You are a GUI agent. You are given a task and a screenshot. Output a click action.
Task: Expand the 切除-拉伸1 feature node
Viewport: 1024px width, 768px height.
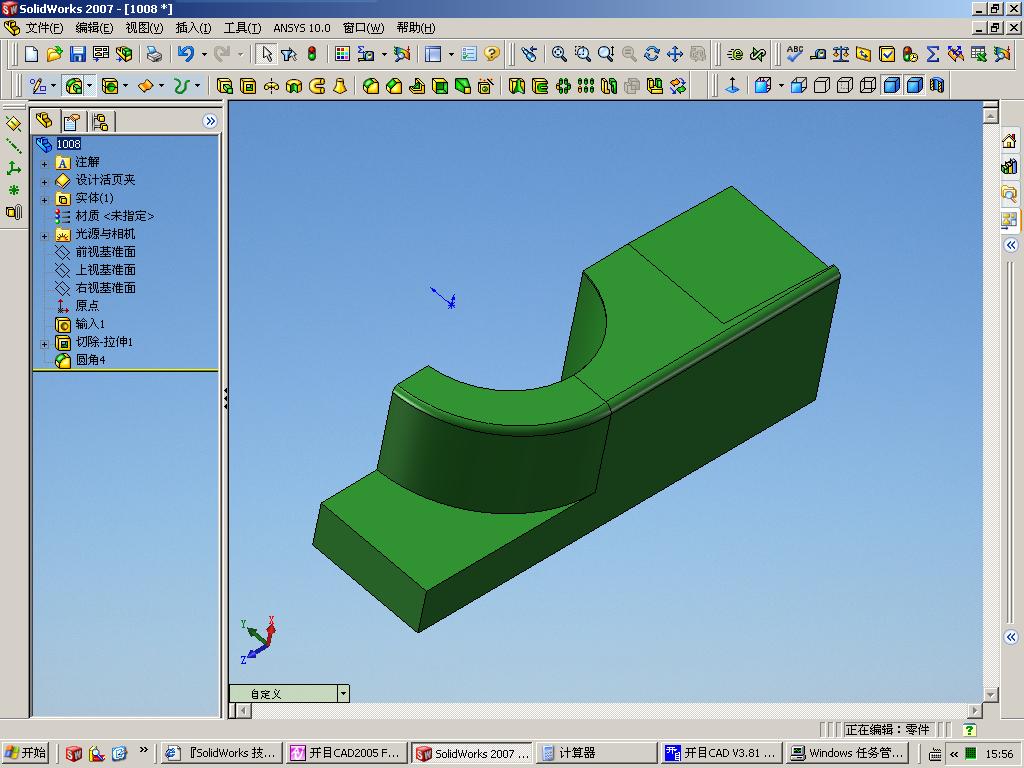(x=44, y=344)
